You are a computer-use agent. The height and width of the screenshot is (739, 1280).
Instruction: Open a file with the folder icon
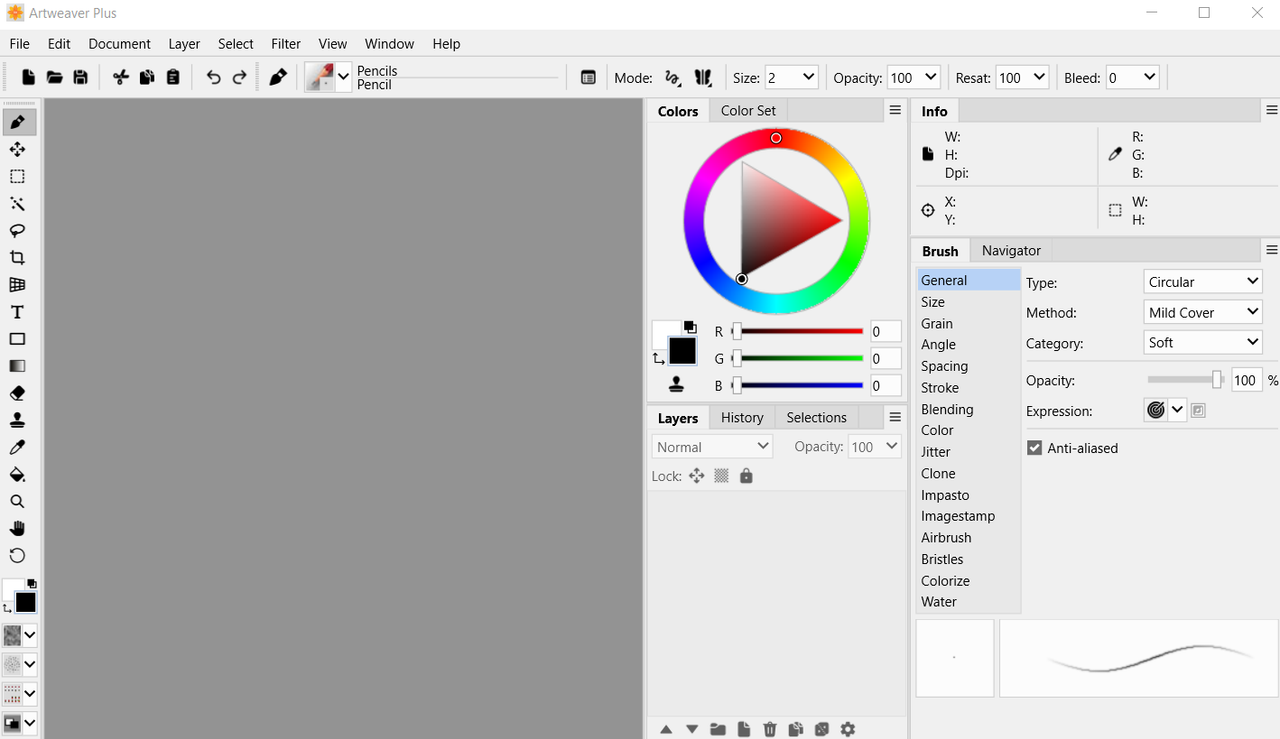pyautogui.click(x=55, y=77)
